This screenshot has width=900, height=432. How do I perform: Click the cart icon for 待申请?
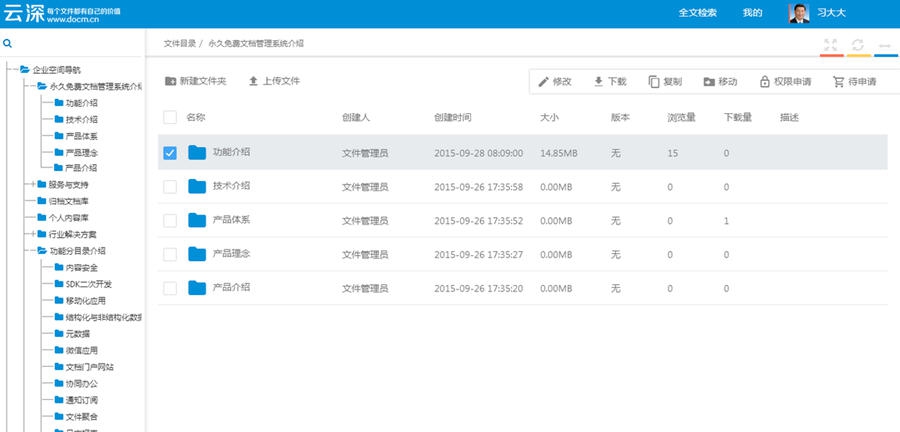(839, 81)
